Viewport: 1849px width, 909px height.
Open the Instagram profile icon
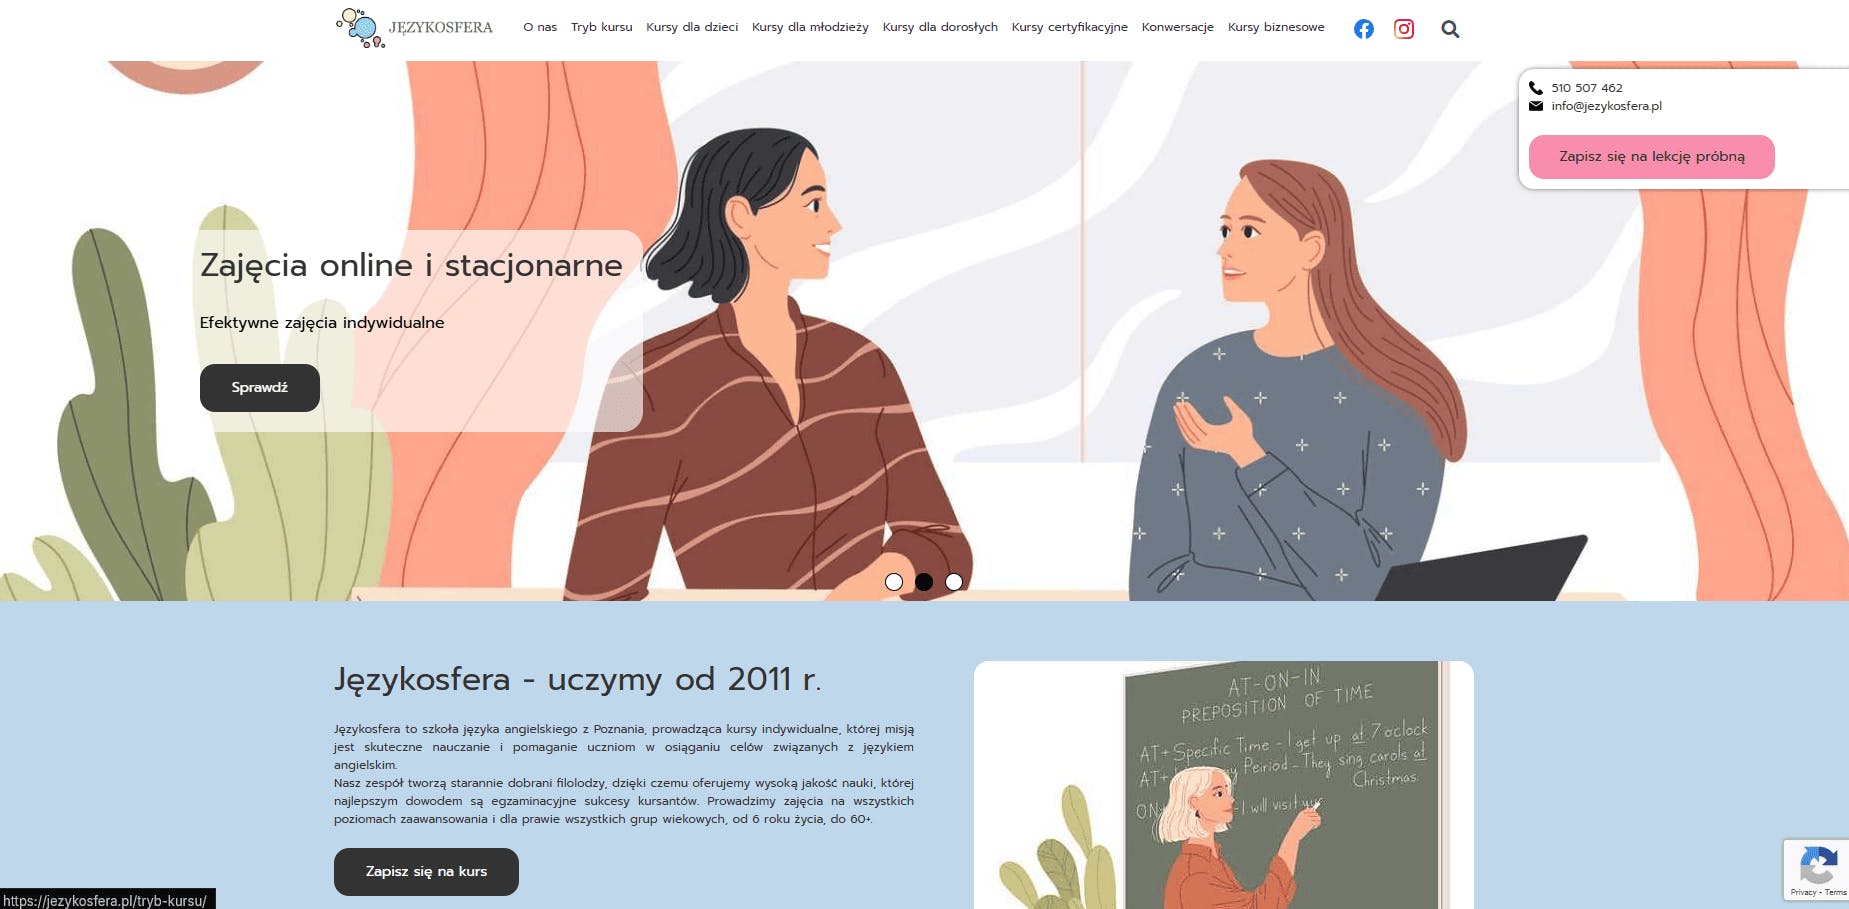point(1404,29)
